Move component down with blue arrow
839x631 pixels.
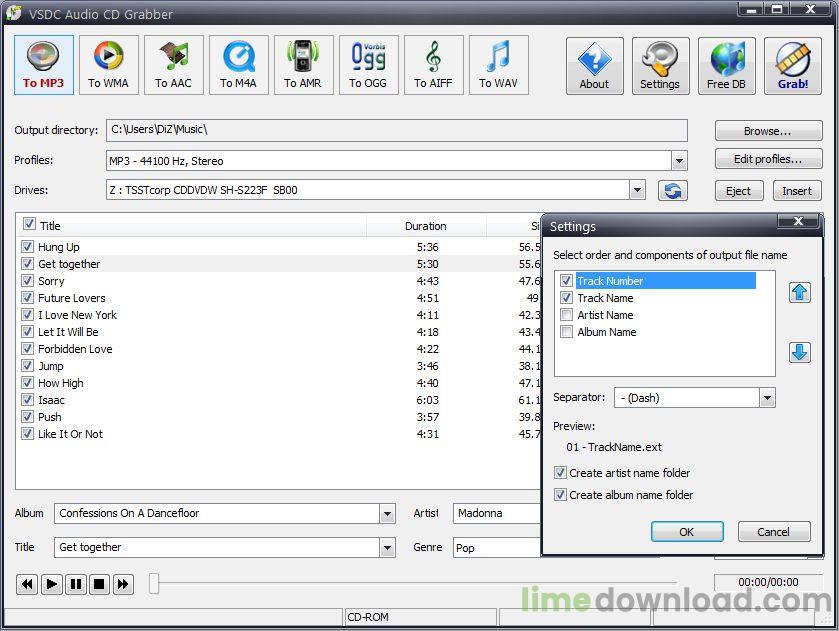pos(799,352)
